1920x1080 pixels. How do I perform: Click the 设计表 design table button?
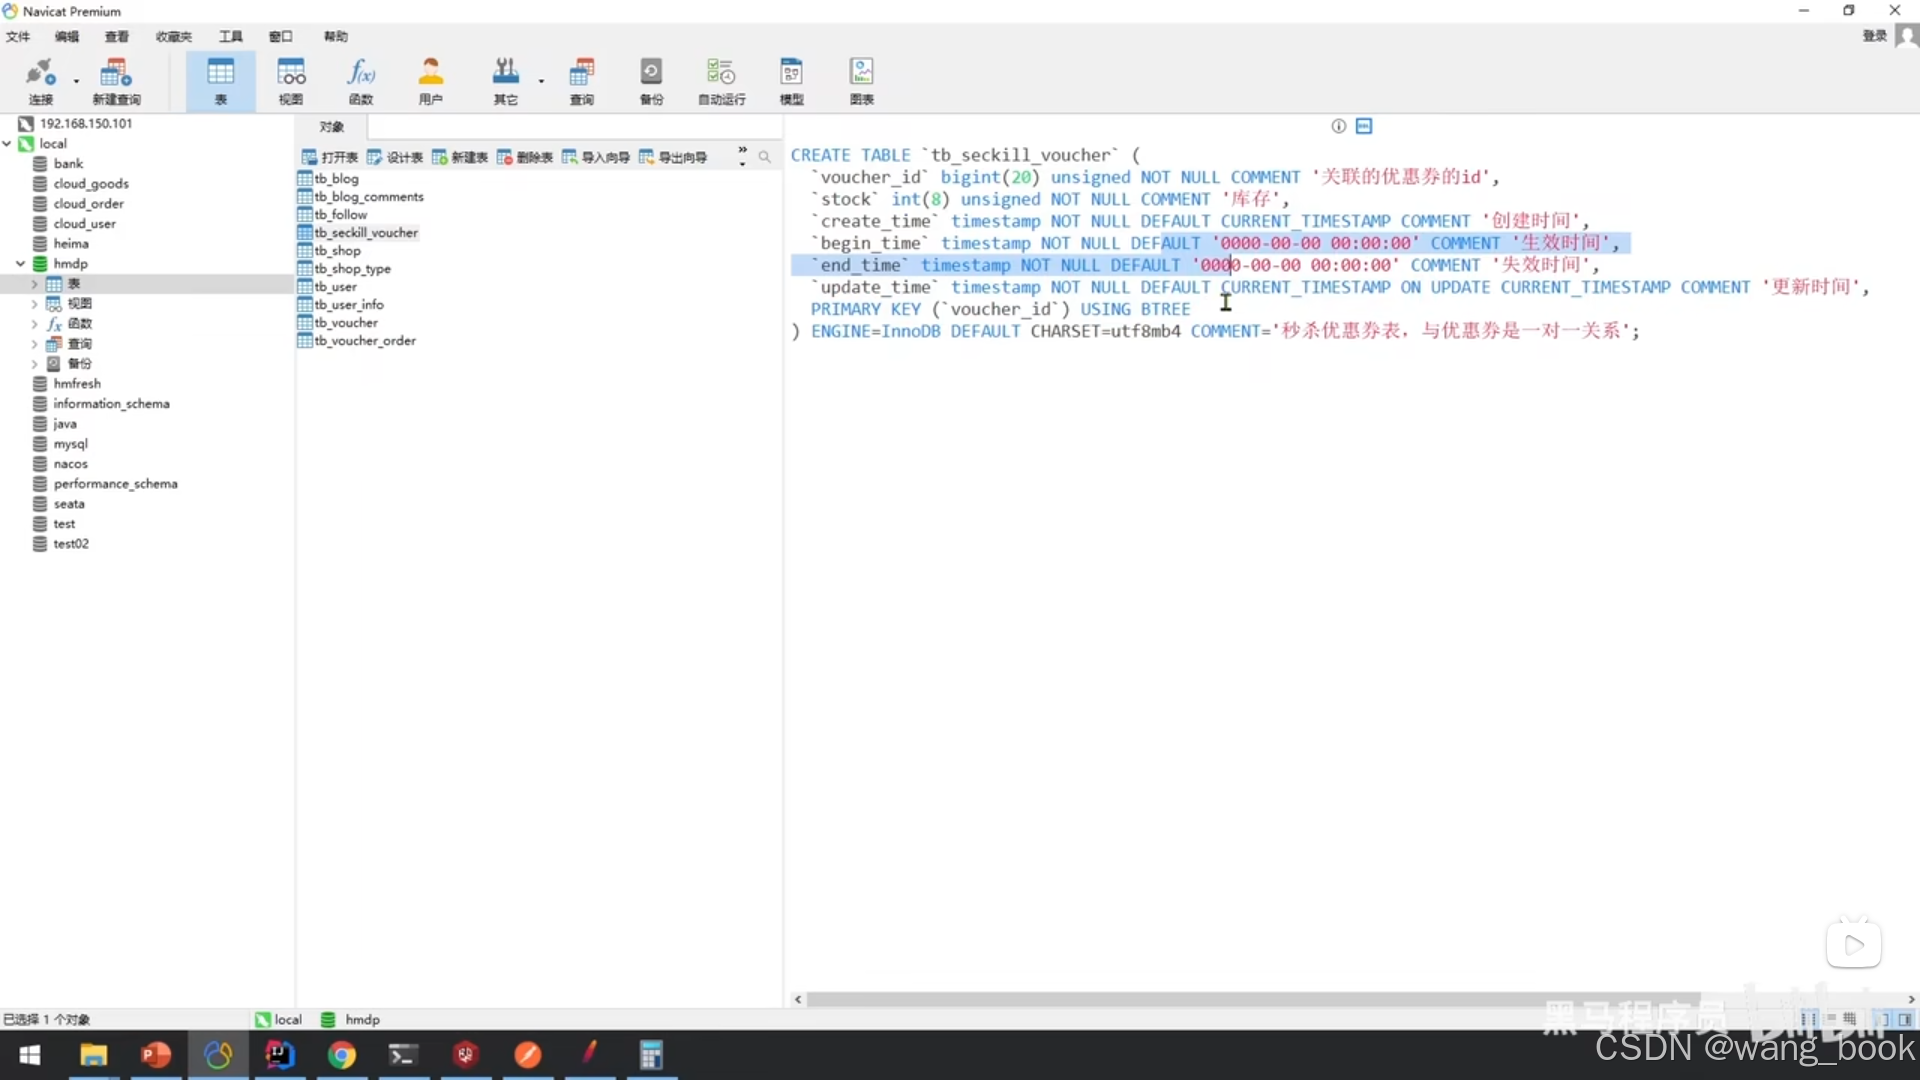[x=395, y=157]
